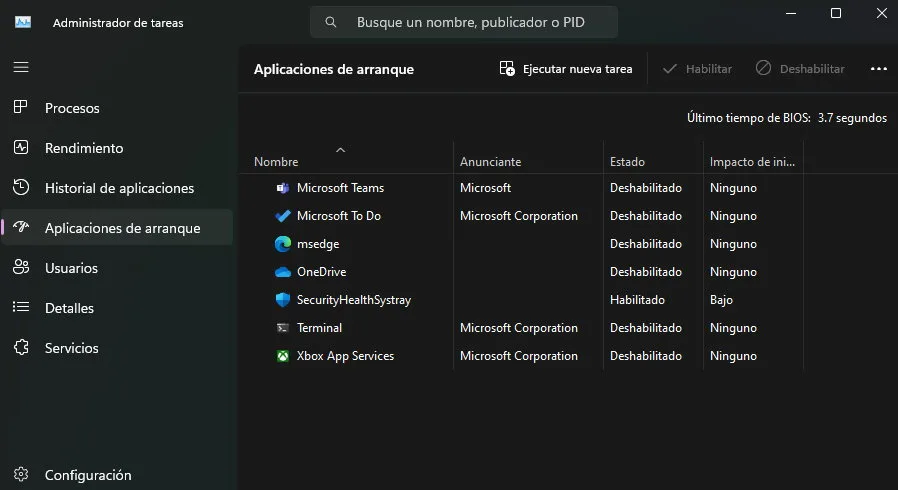Open the Procesos tab

pyautogui.click(x=117, y=108)
